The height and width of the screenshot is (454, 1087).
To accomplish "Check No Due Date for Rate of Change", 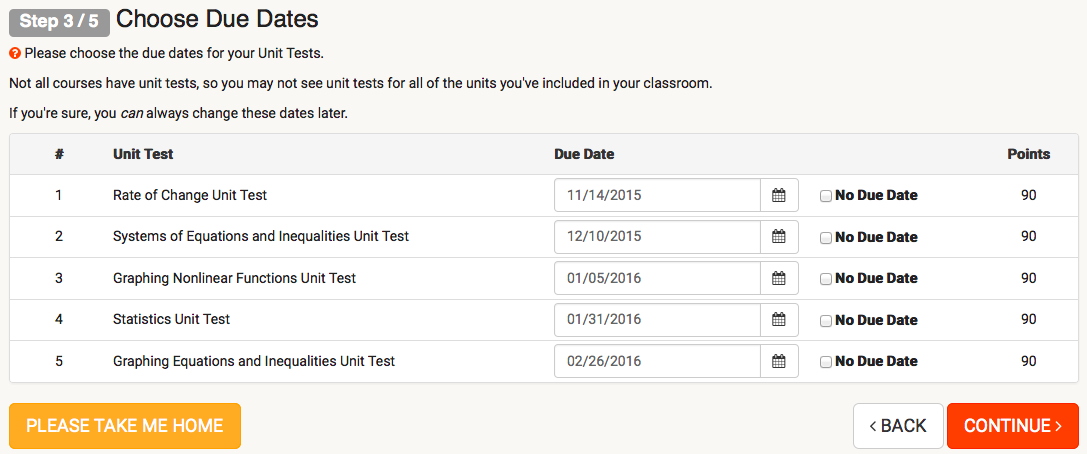I will point(825,196).
